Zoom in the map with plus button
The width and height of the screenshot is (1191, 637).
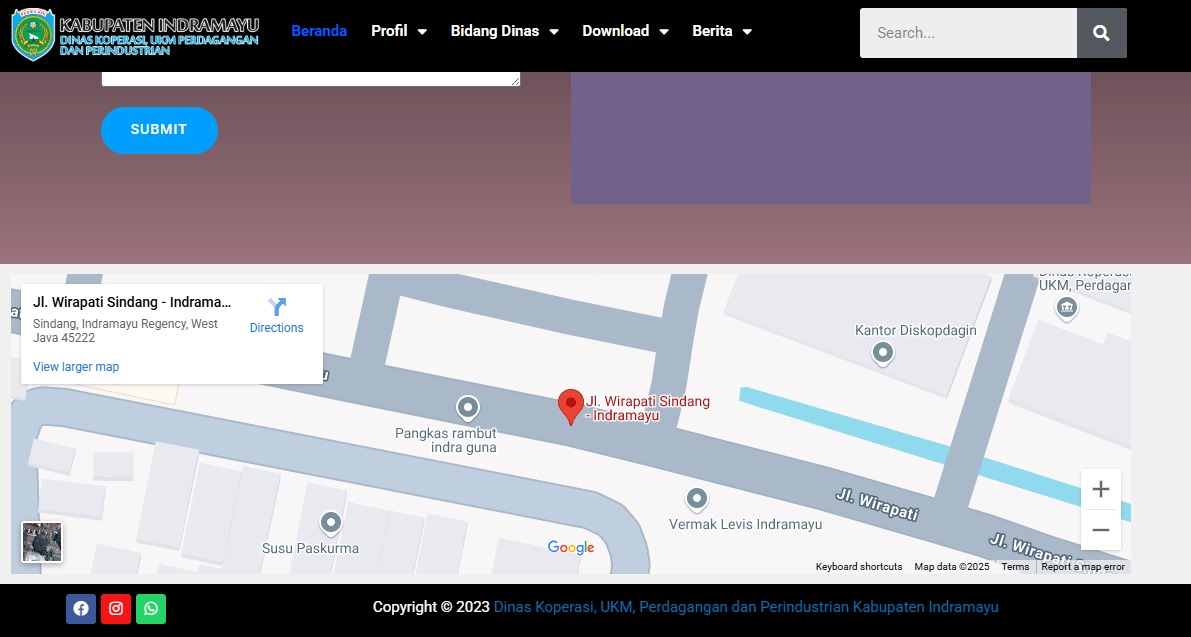[1101, 489]
